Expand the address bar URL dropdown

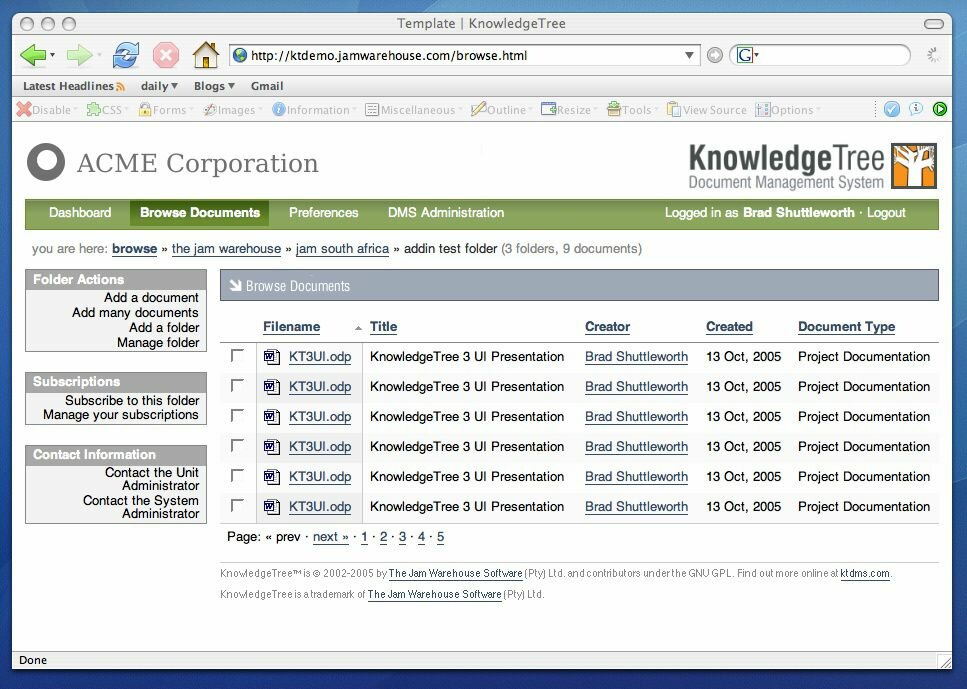click(x=689, y=56)
